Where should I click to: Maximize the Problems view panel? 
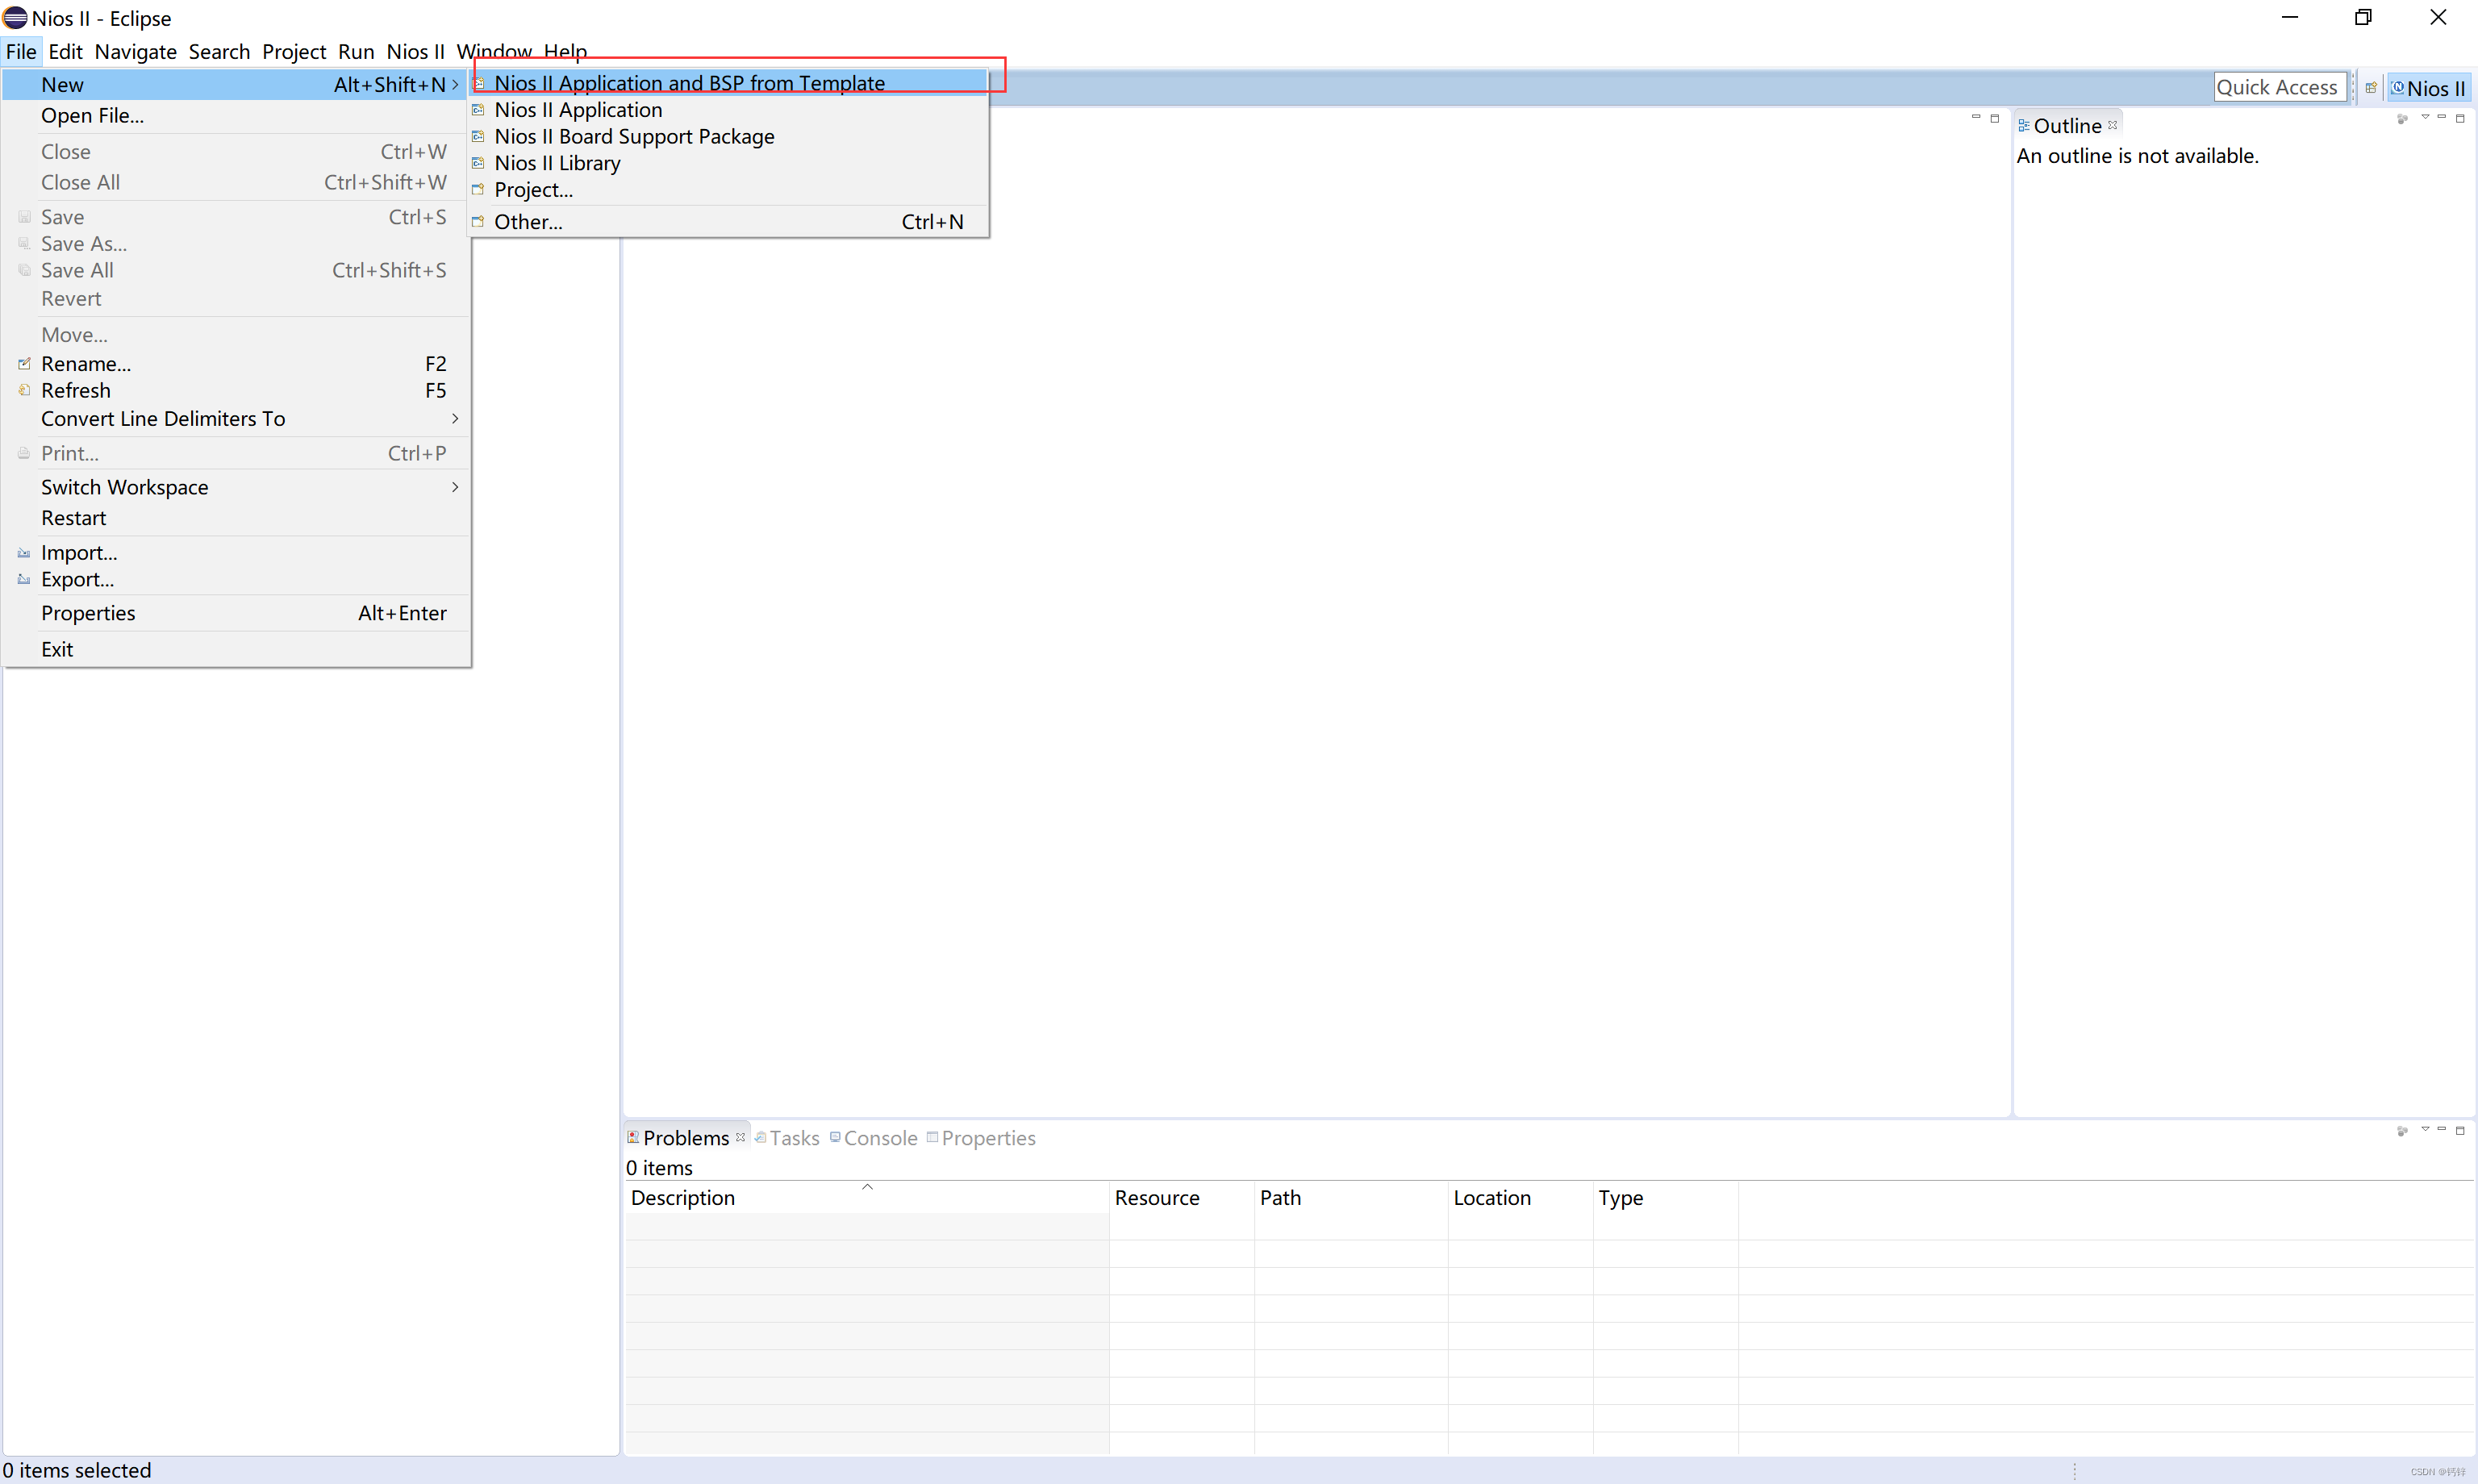(x=2460, y=1130)
